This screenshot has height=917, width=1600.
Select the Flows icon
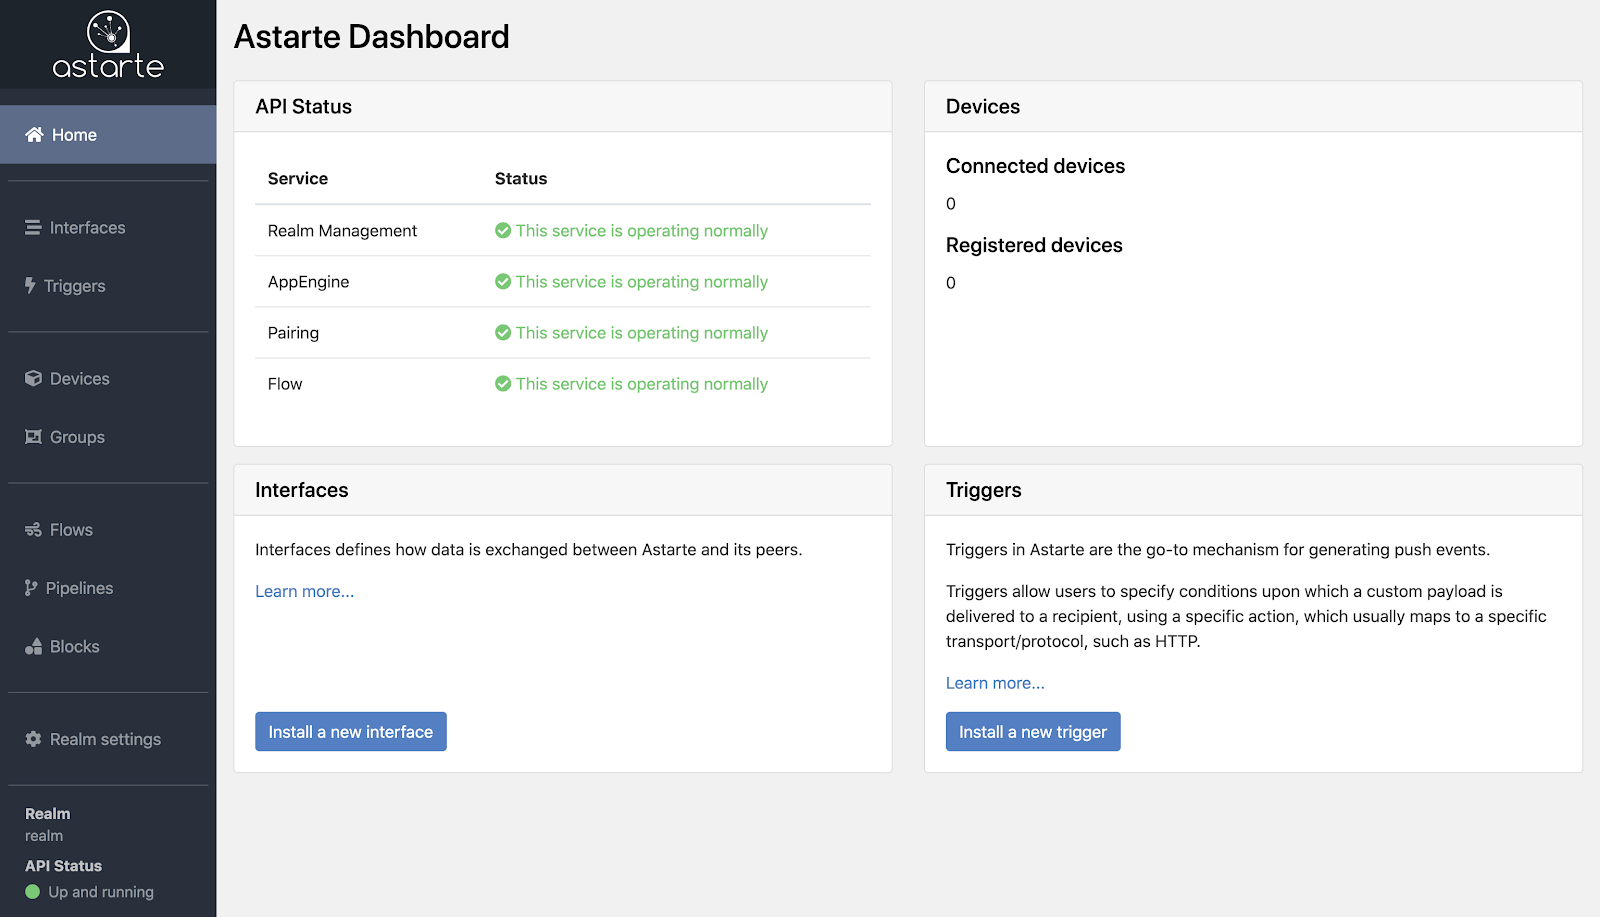(32, 529)
